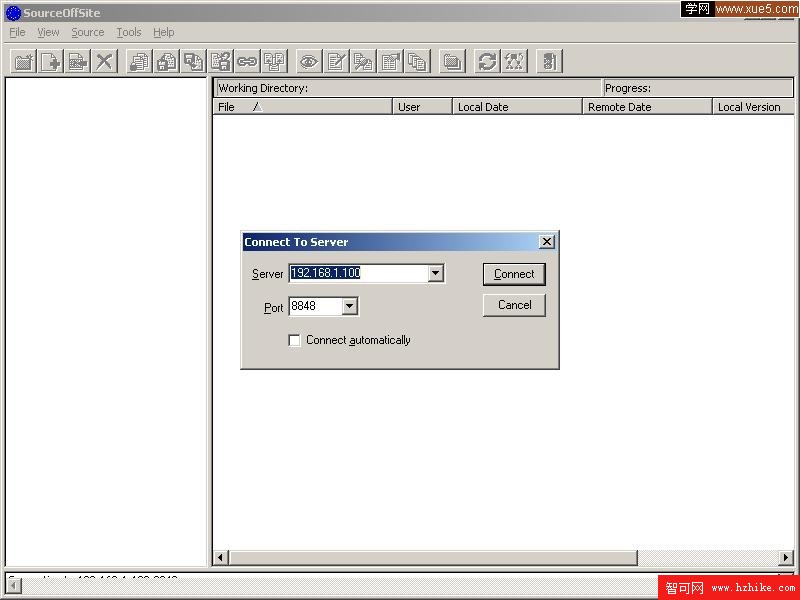Click the Check Out padlock icon
Image resolution: width=800 pixels, height=600 pixels.
tap(166, 62)
